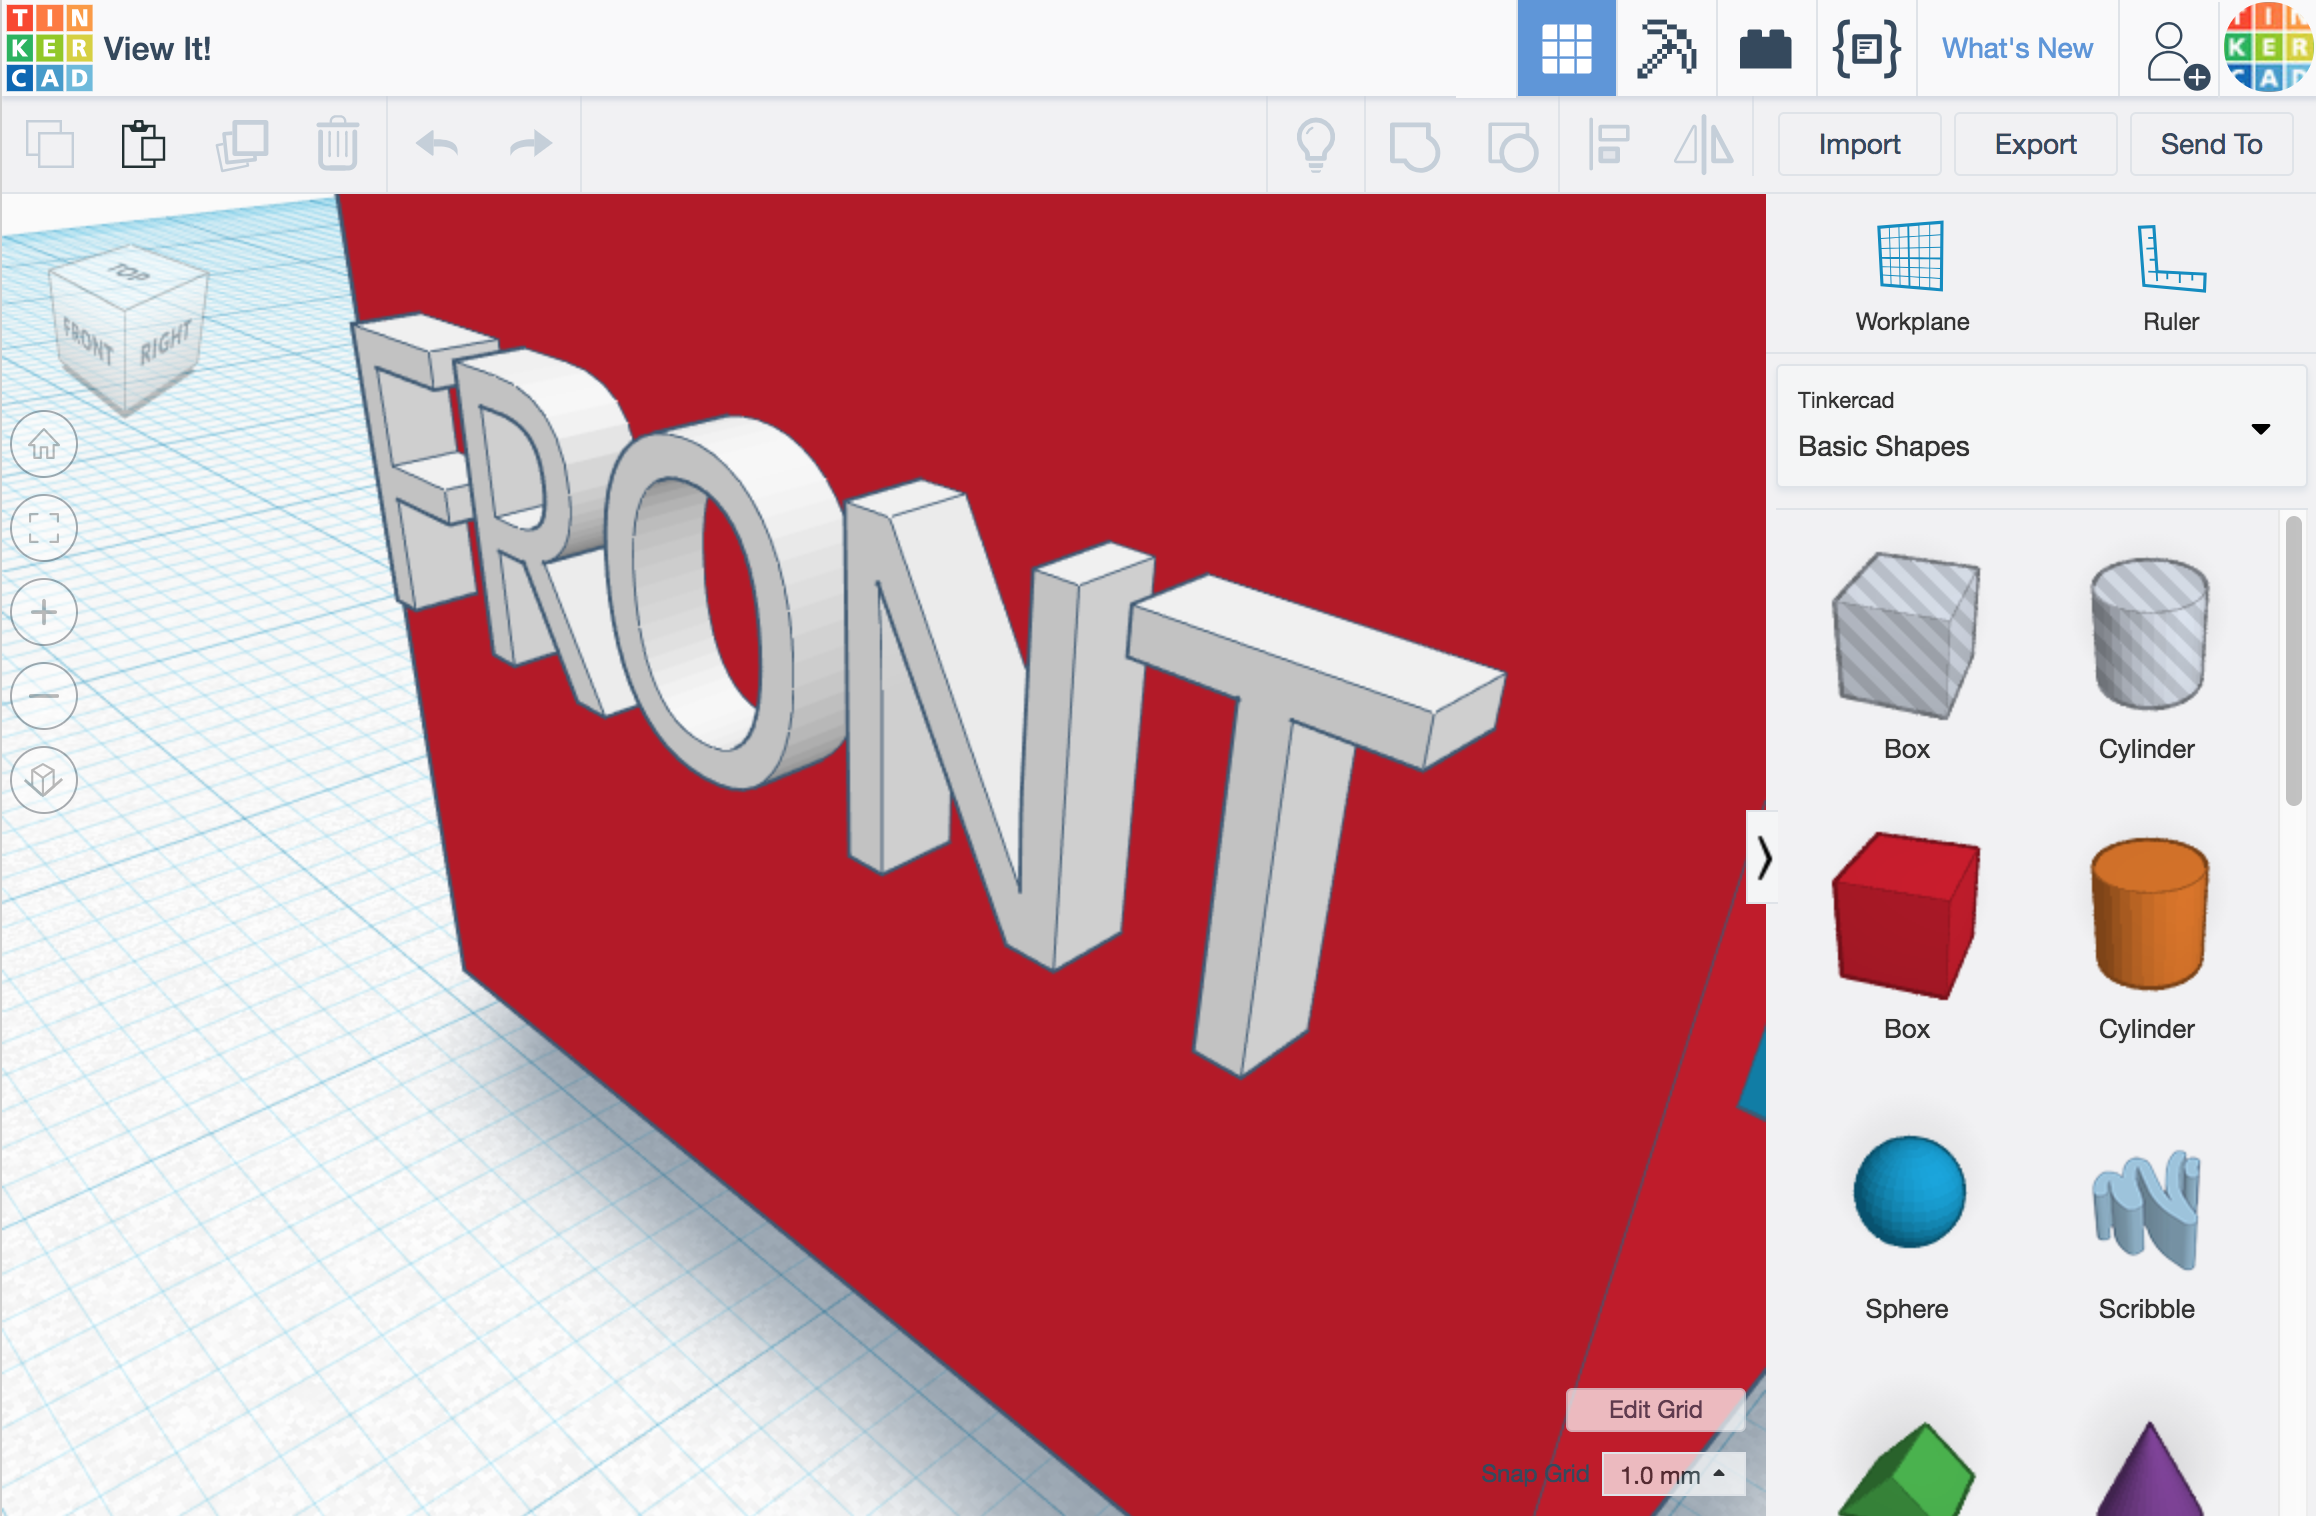Open What's New link

click(x=2017, y=48)
